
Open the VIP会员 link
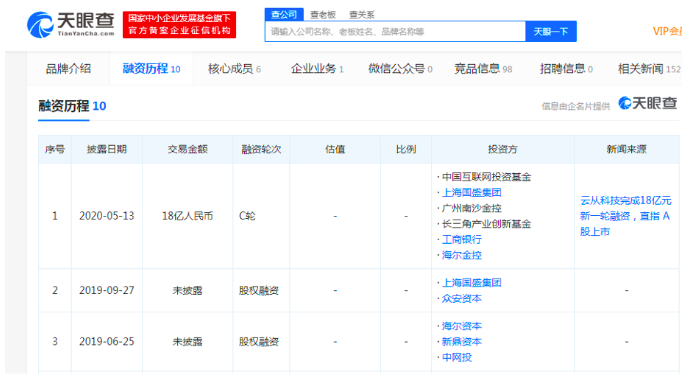667,31
